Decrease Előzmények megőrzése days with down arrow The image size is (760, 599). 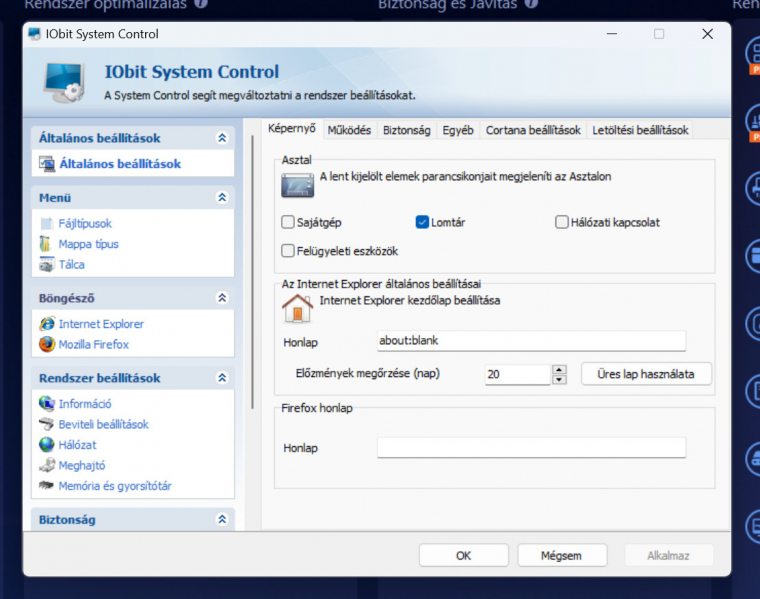(559, 379)
